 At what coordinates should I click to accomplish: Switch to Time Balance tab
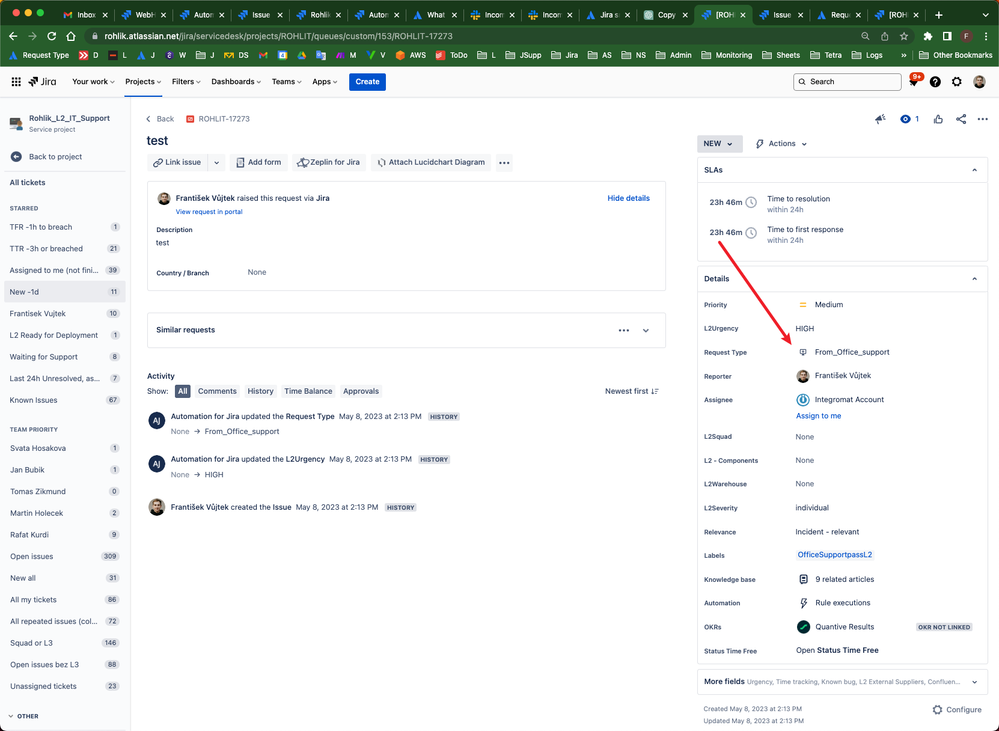pos(308,391)
